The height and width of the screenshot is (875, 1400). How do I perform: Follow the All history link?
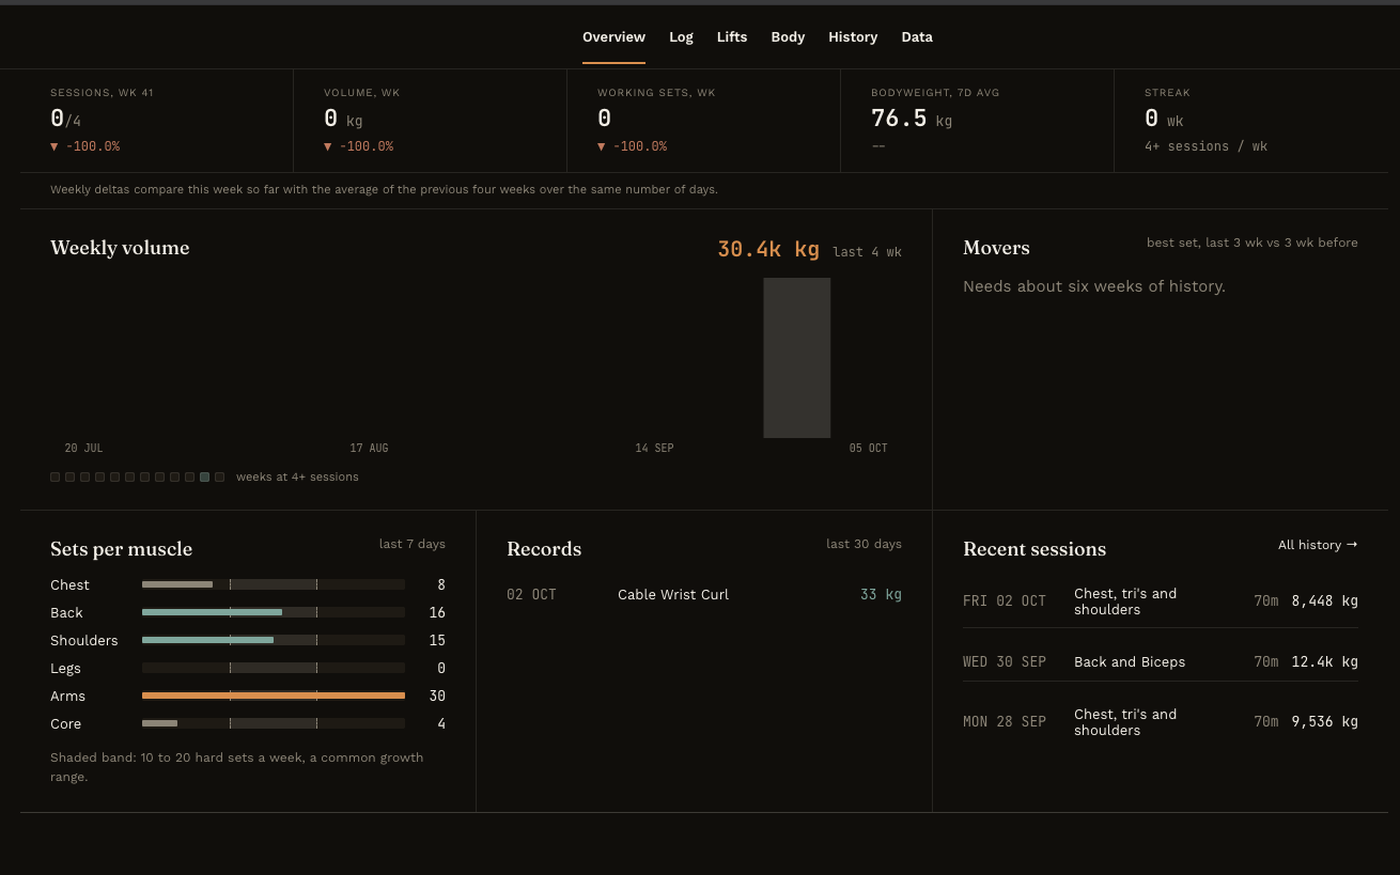pyautogui.click(x=1318, y=545)
